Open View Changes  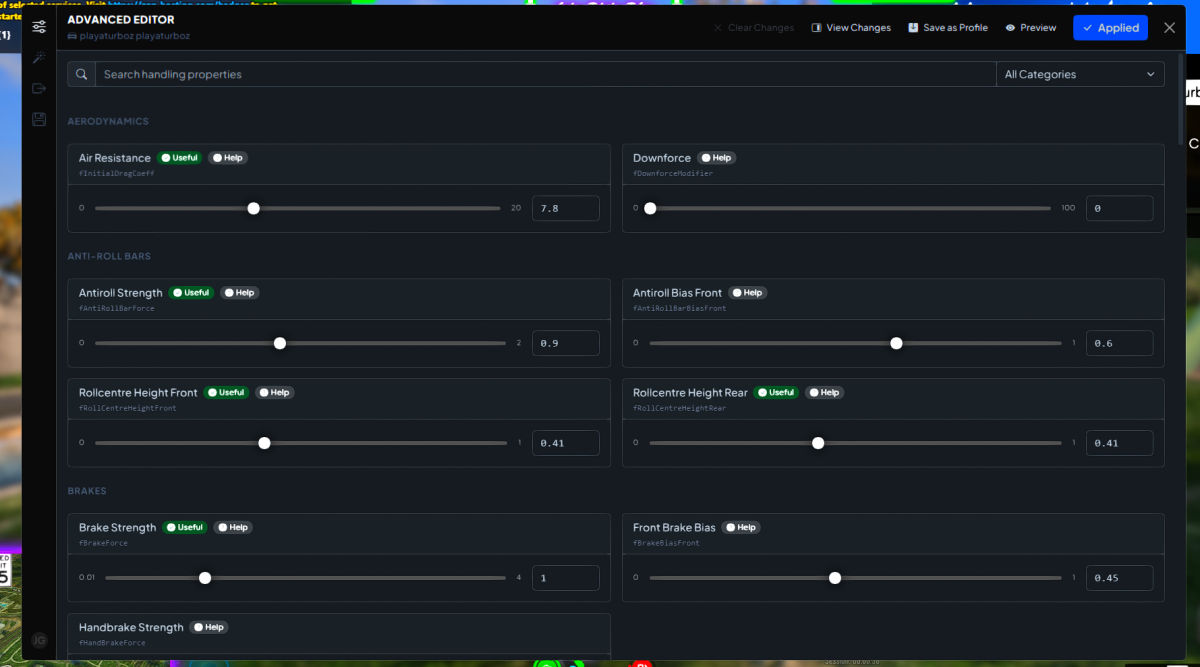click(x=851, y=28)
